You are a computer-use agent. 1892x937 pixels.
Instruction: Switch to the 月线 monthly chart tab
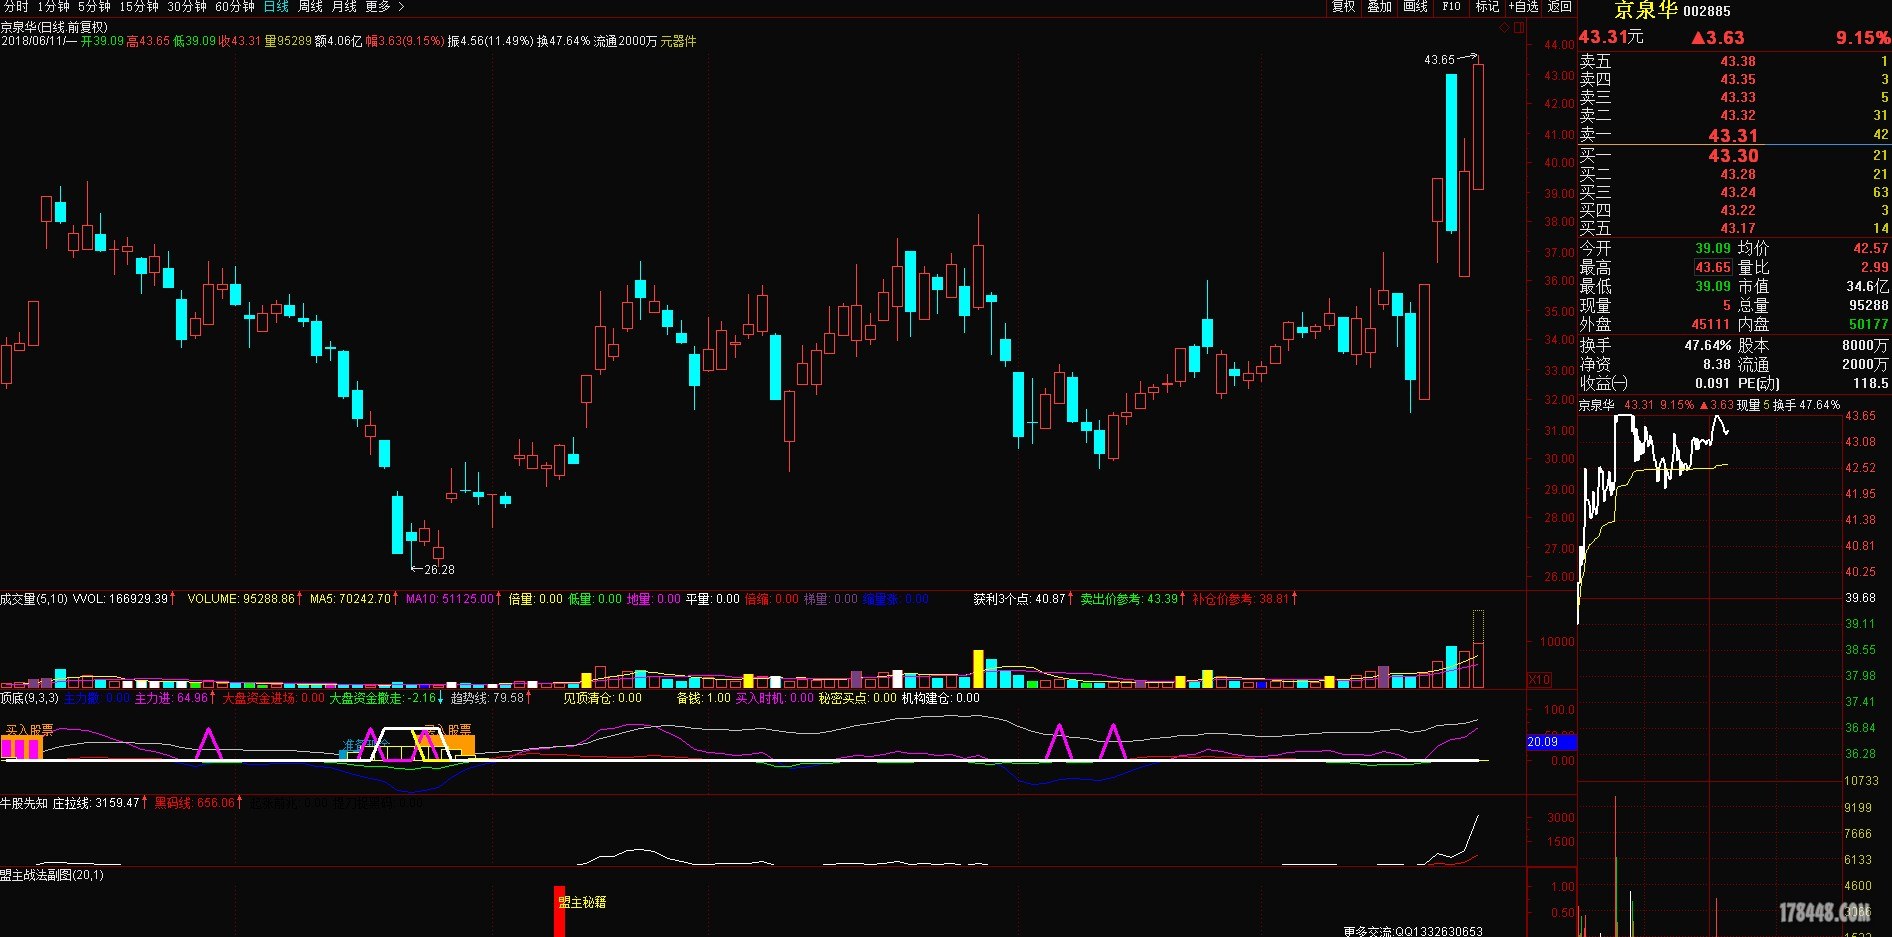344,7
